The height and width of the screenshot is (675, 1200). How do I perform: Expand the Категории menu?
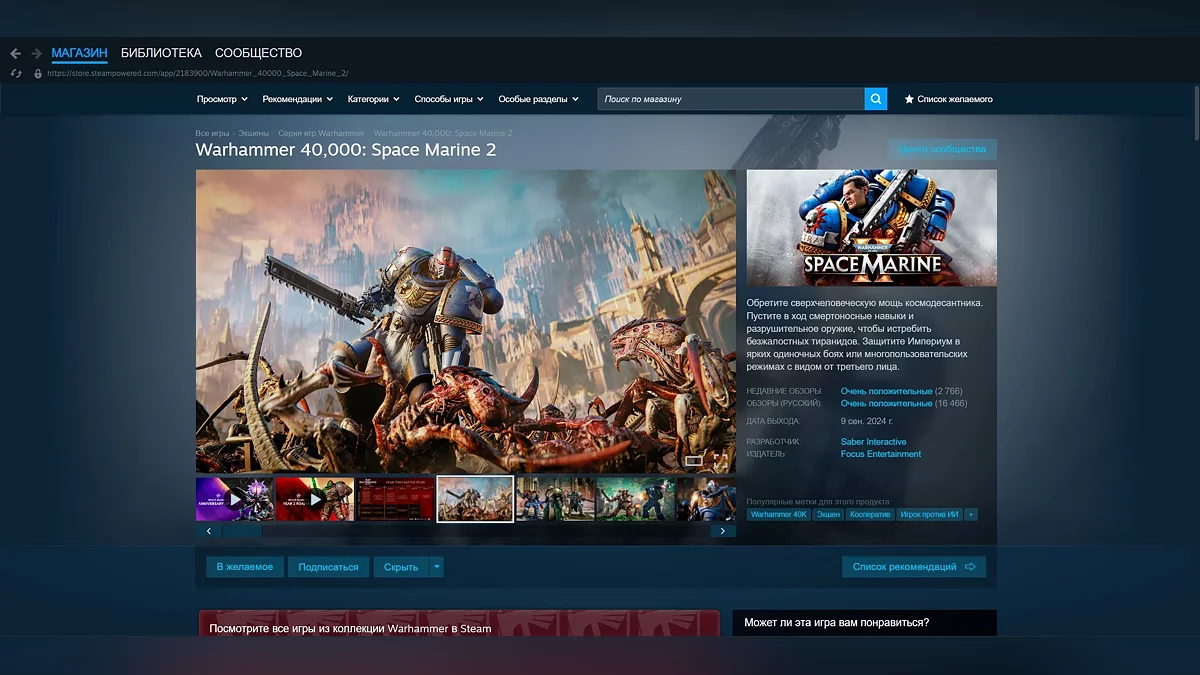[x=374, y=99]
